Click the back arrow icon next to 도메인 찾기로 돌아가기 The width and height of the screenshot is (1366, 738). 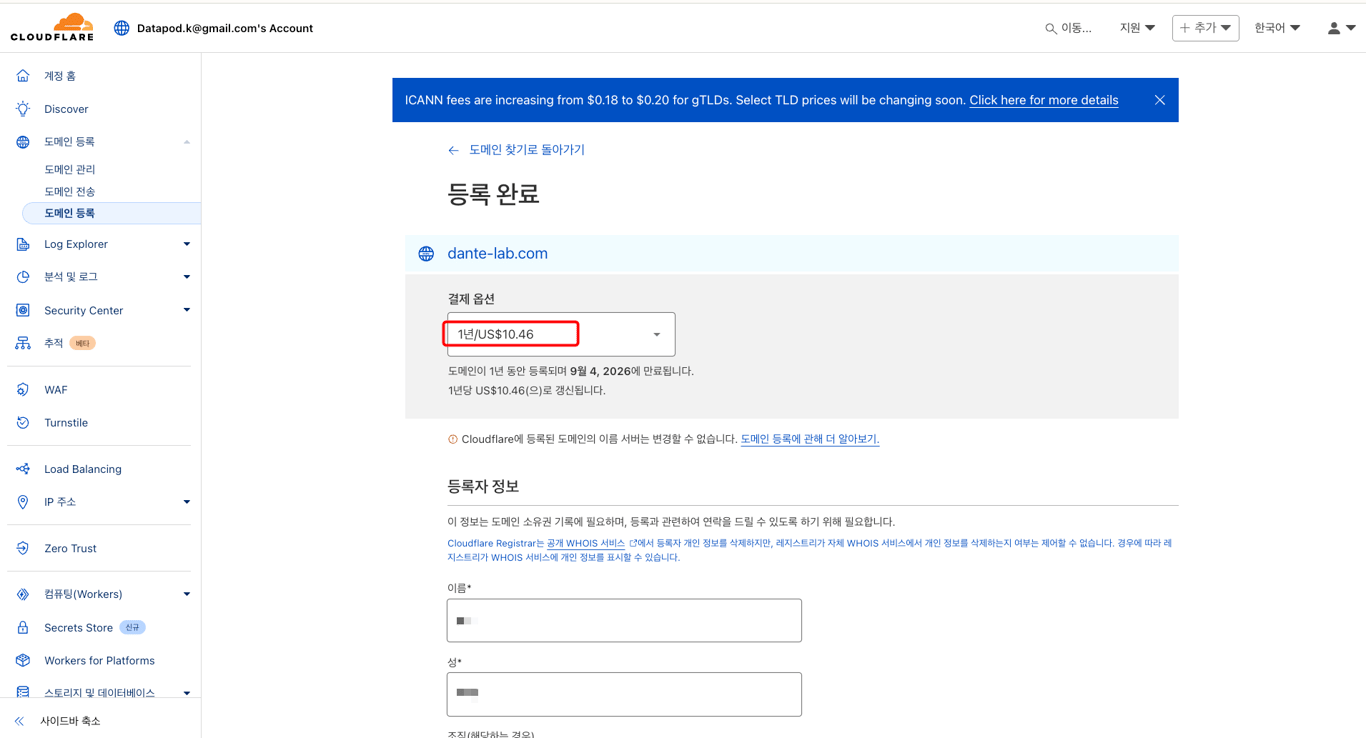[x=454, y=150]
